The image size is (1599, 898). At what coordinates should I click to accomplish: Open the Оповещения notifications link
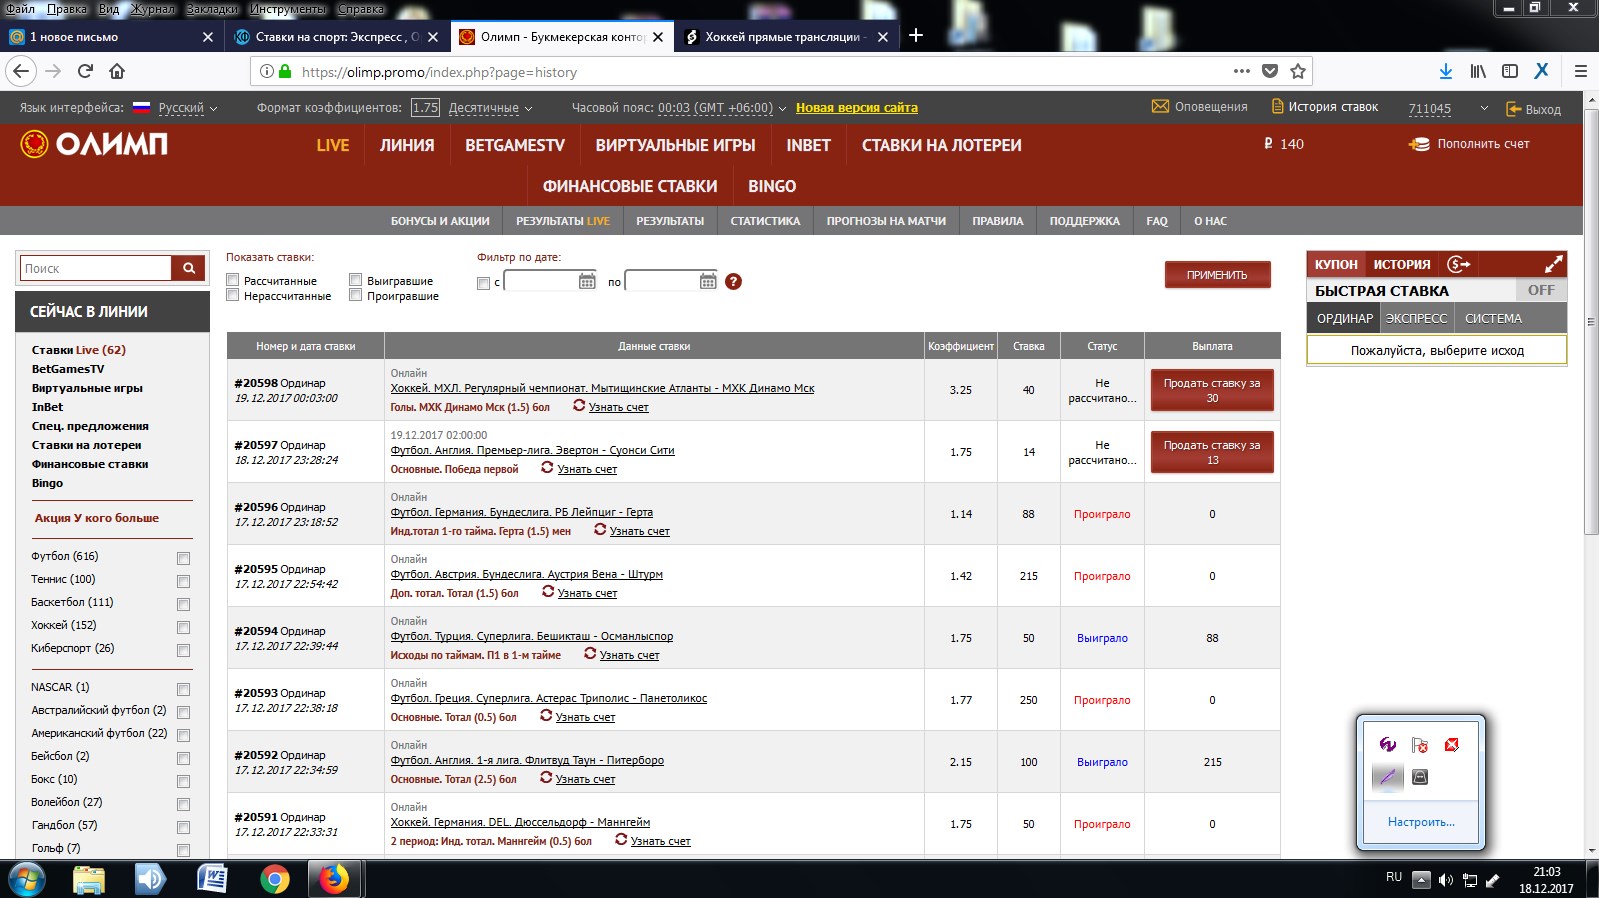pyautogui.click(x=1200, y=107)
